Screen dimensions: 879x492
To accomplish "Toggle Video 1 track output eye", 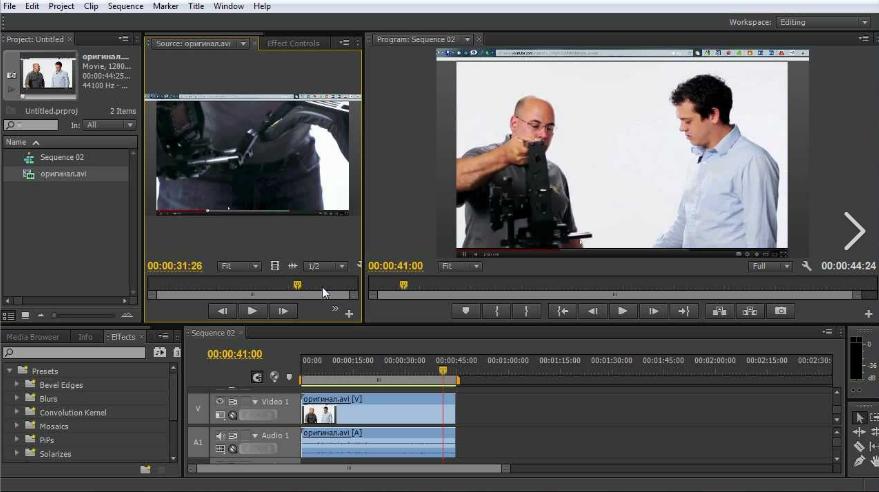I will tap(220, 402).
